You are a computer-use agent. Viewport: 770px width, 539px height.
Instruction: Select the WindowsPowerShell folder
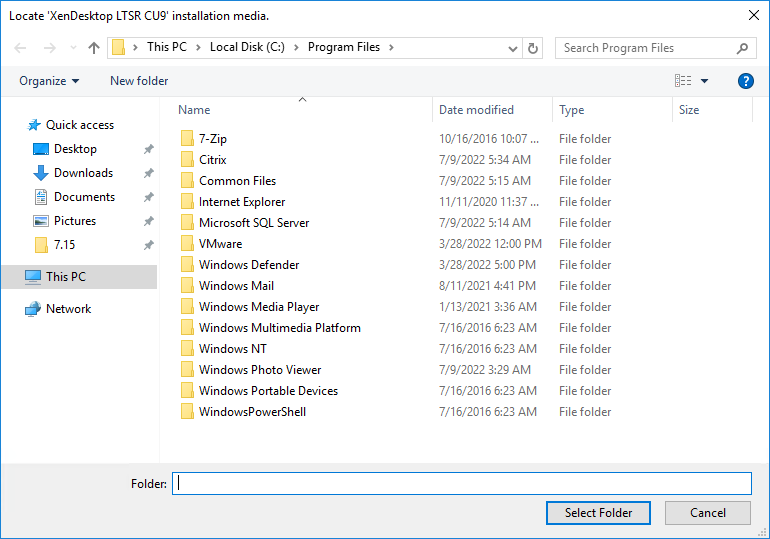tap(252, 412)
